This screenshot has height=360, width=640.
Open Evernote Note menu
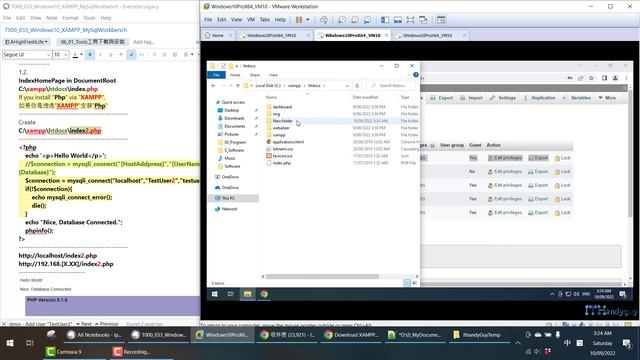[51, 18]
